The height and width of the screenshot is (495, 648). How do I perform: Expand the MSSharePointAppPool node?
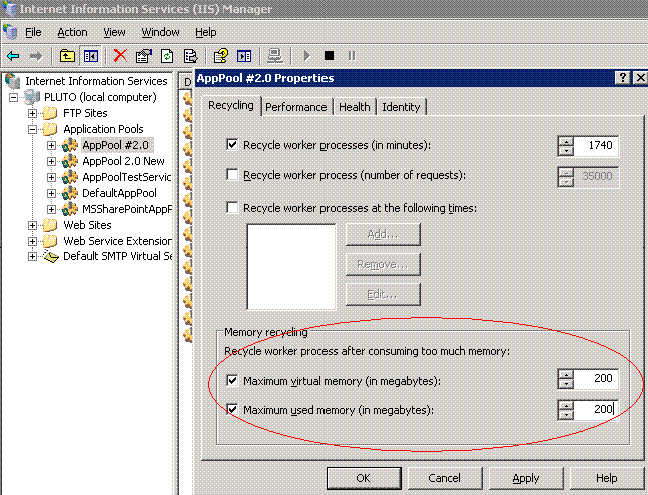tap(51, 209)
